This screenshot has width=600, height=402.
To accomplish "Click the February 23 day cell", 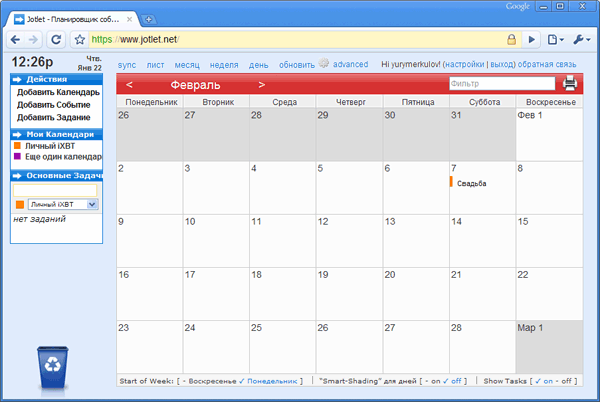I will coord(150,347).
